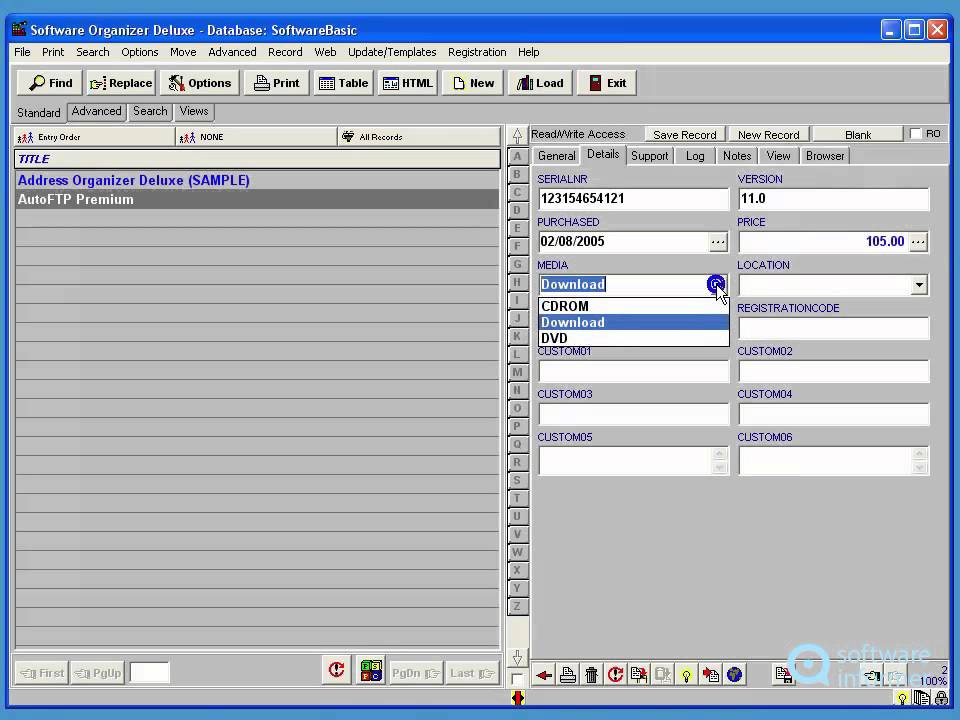Click the SERIALNR input field
Viewport: 960px width, 720px height.
pos(634,199)
